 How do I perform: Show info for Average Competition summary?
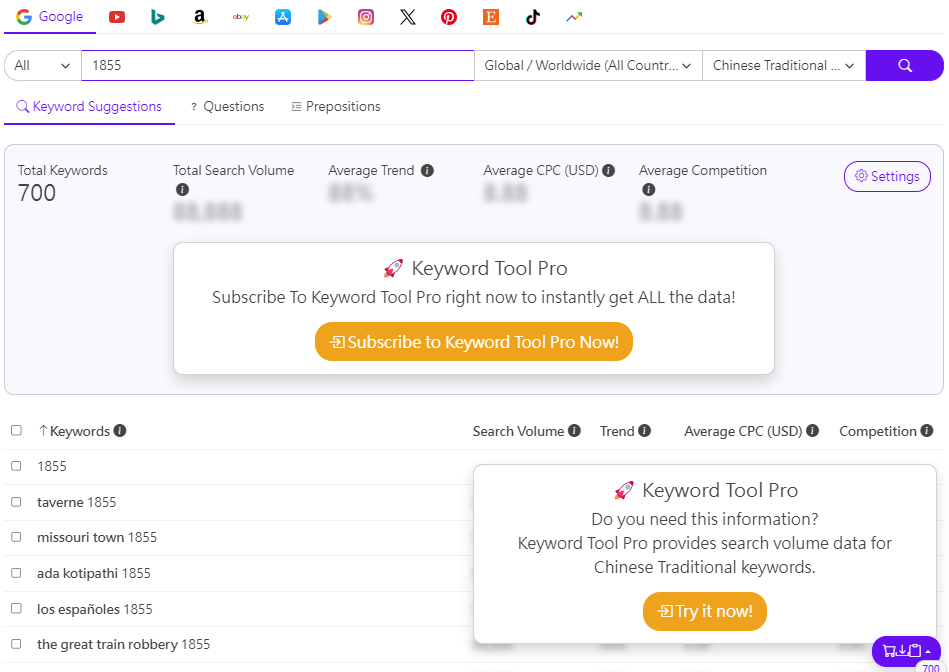point(649,189)
